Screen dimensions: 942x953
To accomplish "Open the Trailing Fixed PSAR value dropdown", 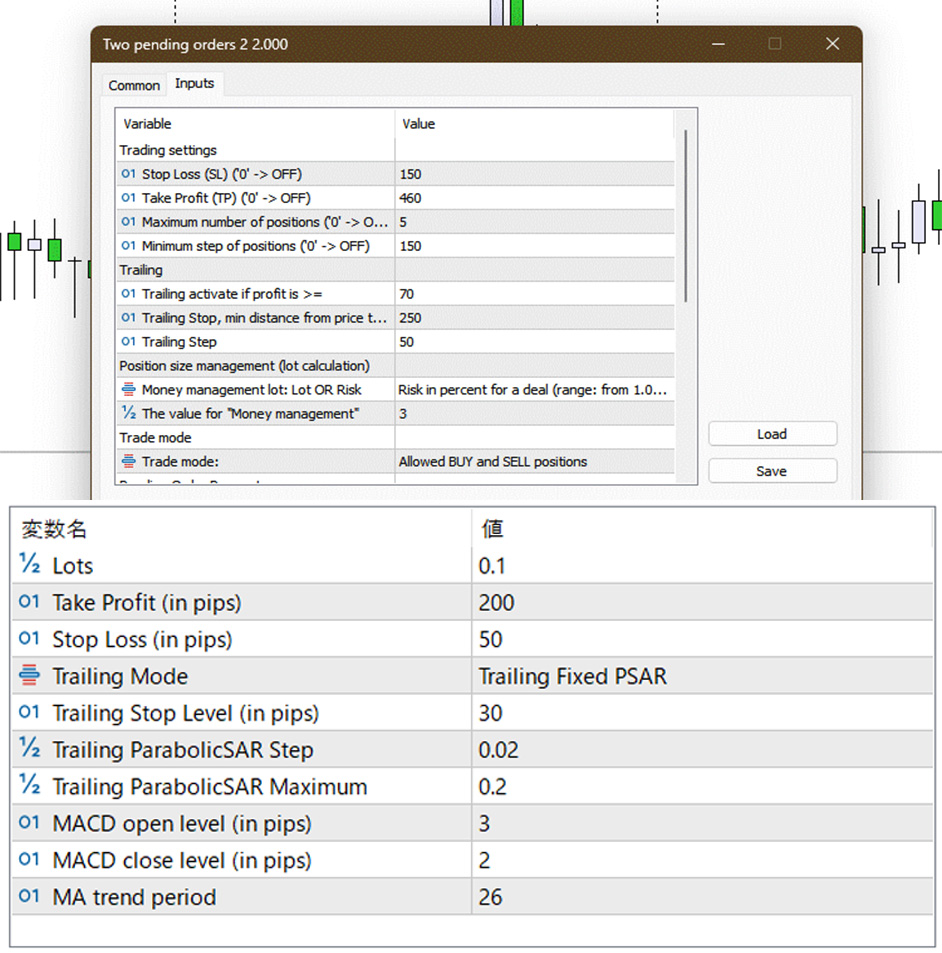I will (x=702, y=676).
